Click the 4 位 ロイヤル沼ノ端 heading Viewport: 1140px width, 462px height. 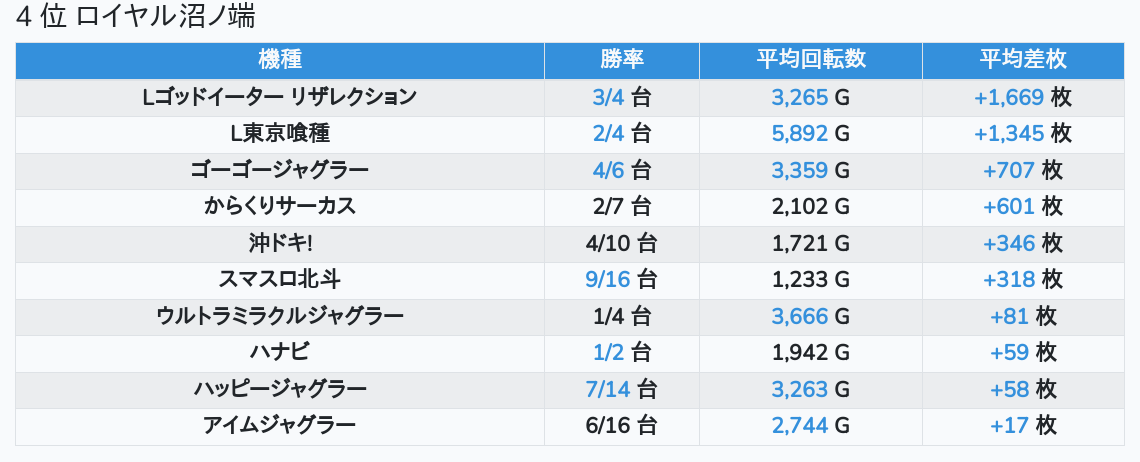point(135,17)
